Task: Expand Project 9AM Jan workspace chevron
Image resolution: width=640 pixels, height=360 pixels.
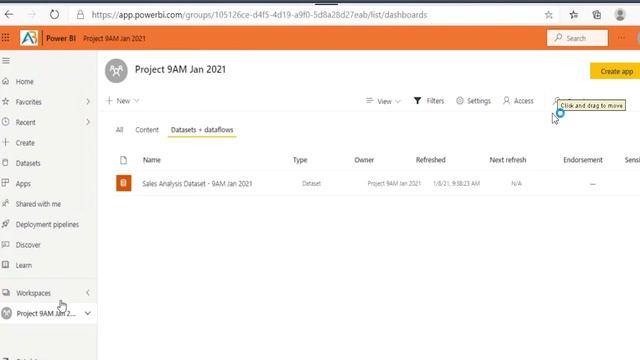Action: pos(88,313)
